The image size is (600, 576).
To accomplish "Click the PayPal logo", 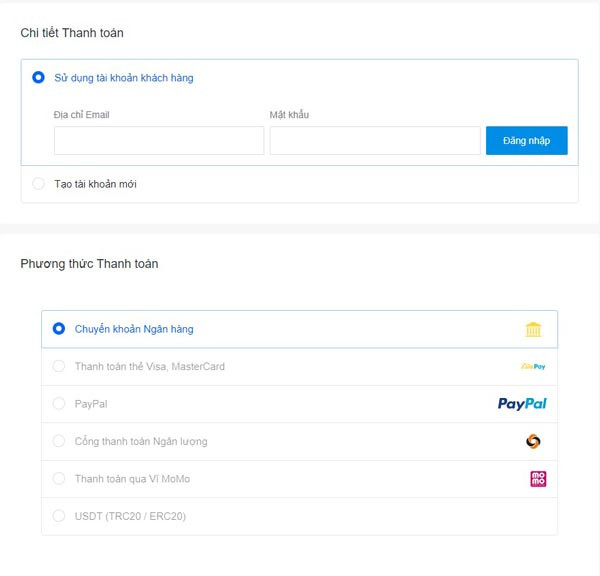I will coord(522,404).
